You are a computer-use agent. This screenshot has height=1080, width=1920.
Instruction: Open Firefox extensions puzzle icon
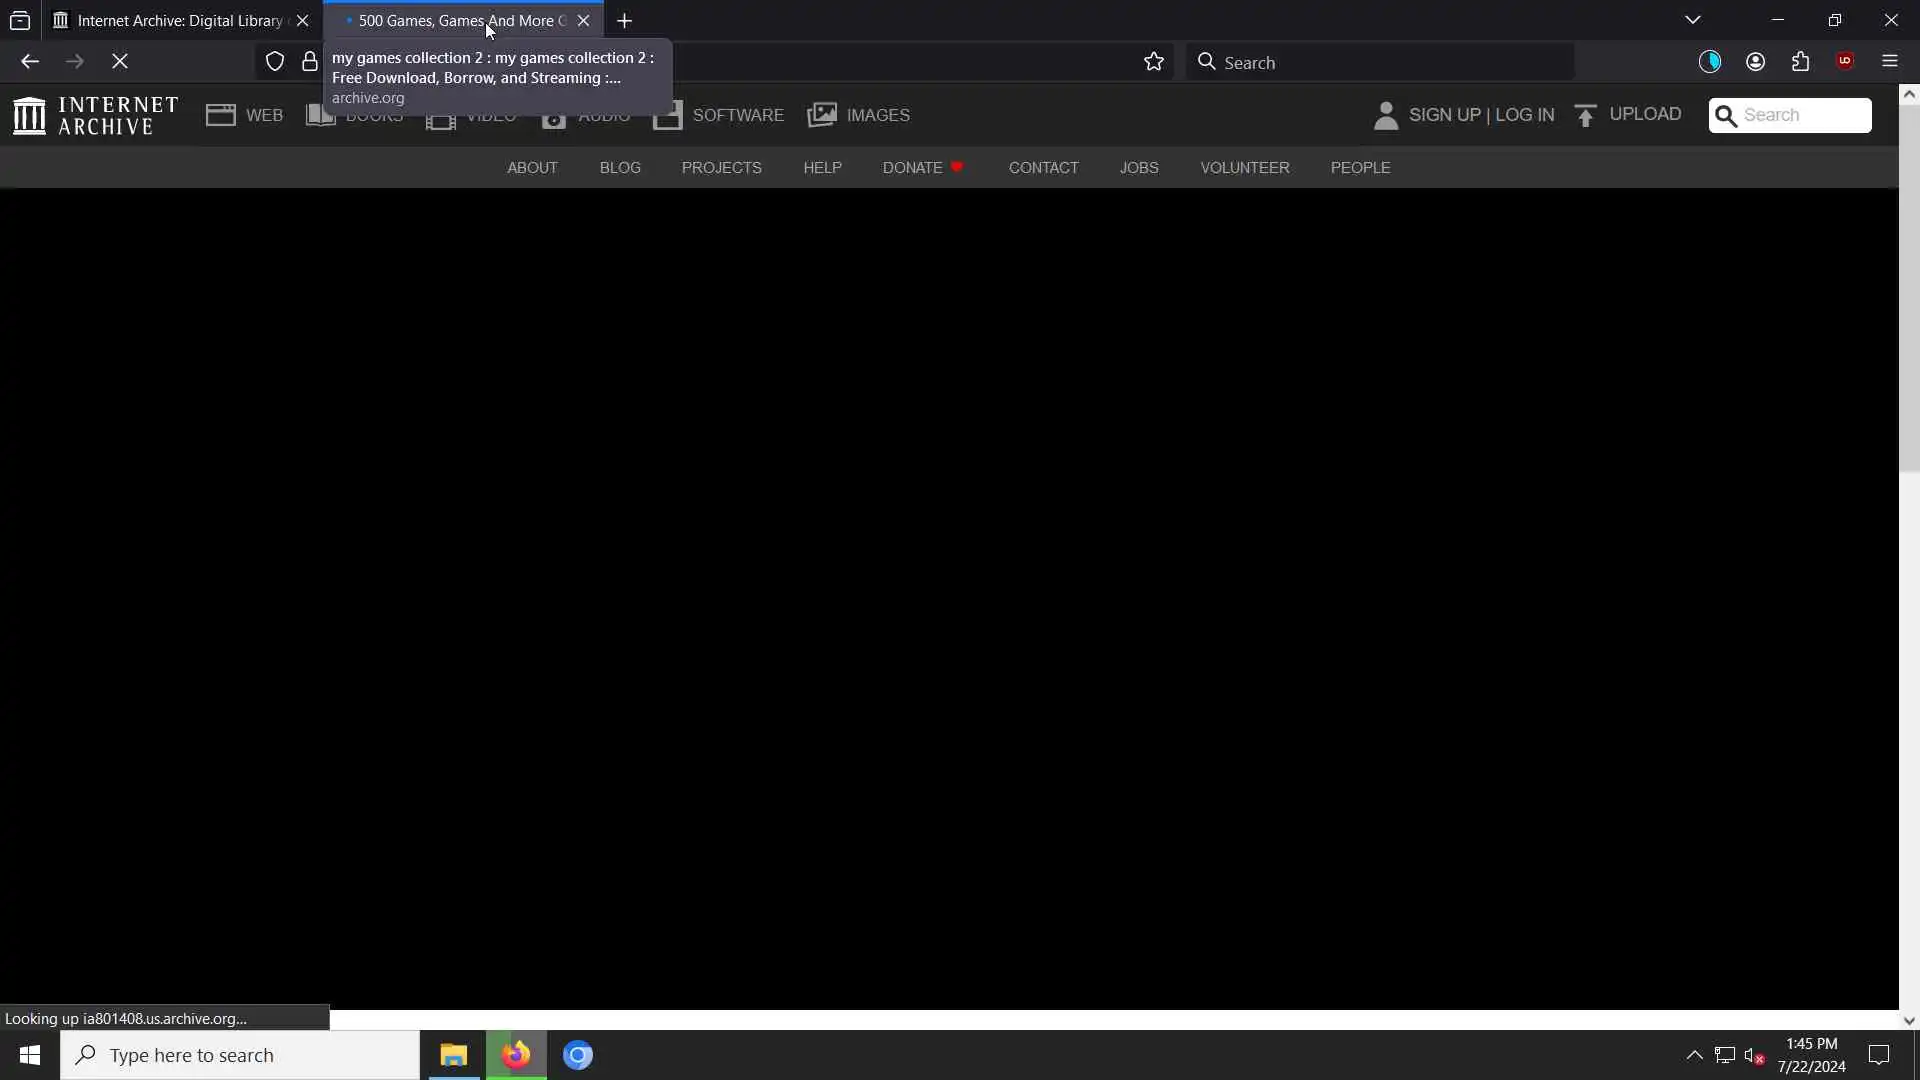[1801, 62]
